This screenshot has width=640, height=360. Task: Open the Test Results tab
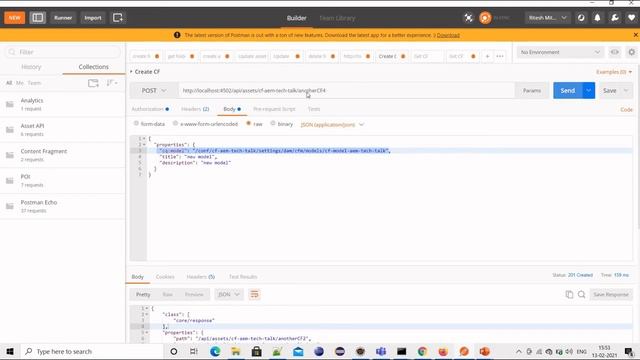[x=243, y=277]
